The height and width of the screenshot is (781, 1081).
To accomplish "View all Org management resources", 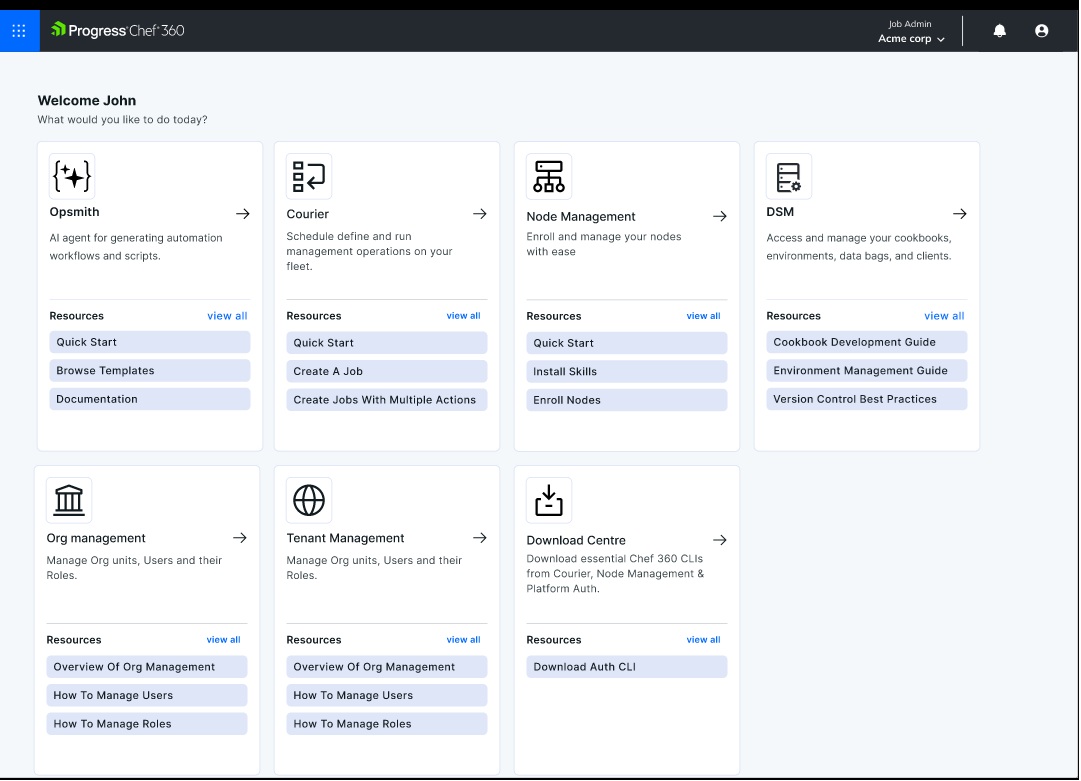I will click(223, 640).
